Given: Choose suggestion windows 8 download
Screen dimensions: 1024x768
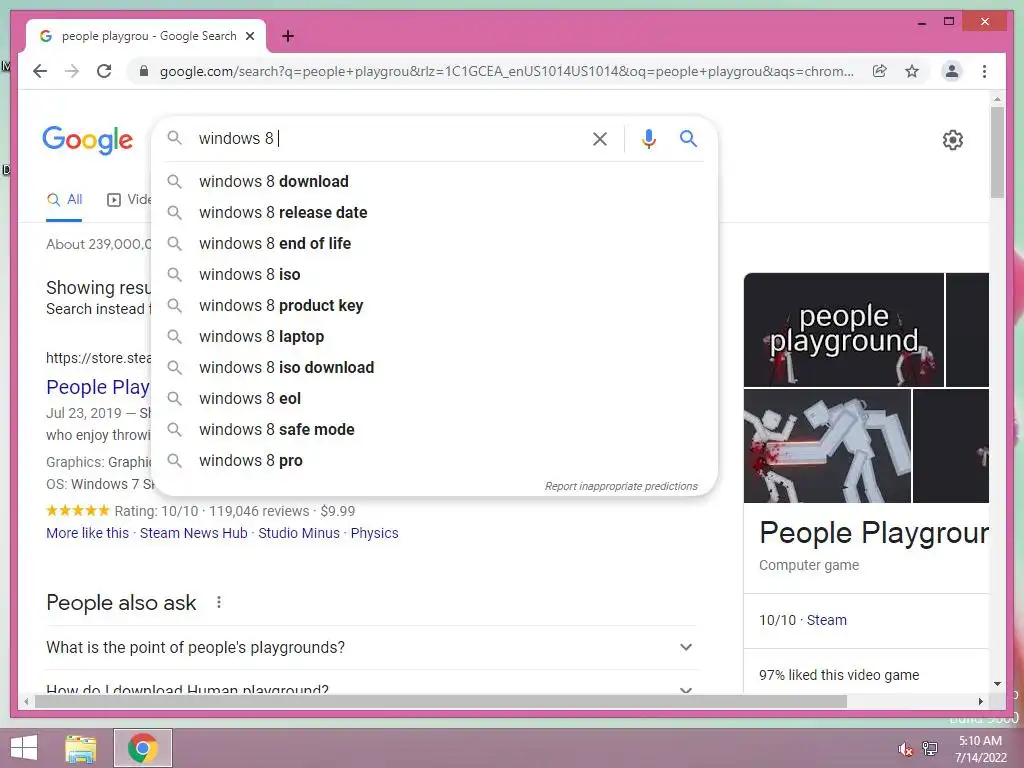Looking at the screenshot, I should (x=434, y=182).
